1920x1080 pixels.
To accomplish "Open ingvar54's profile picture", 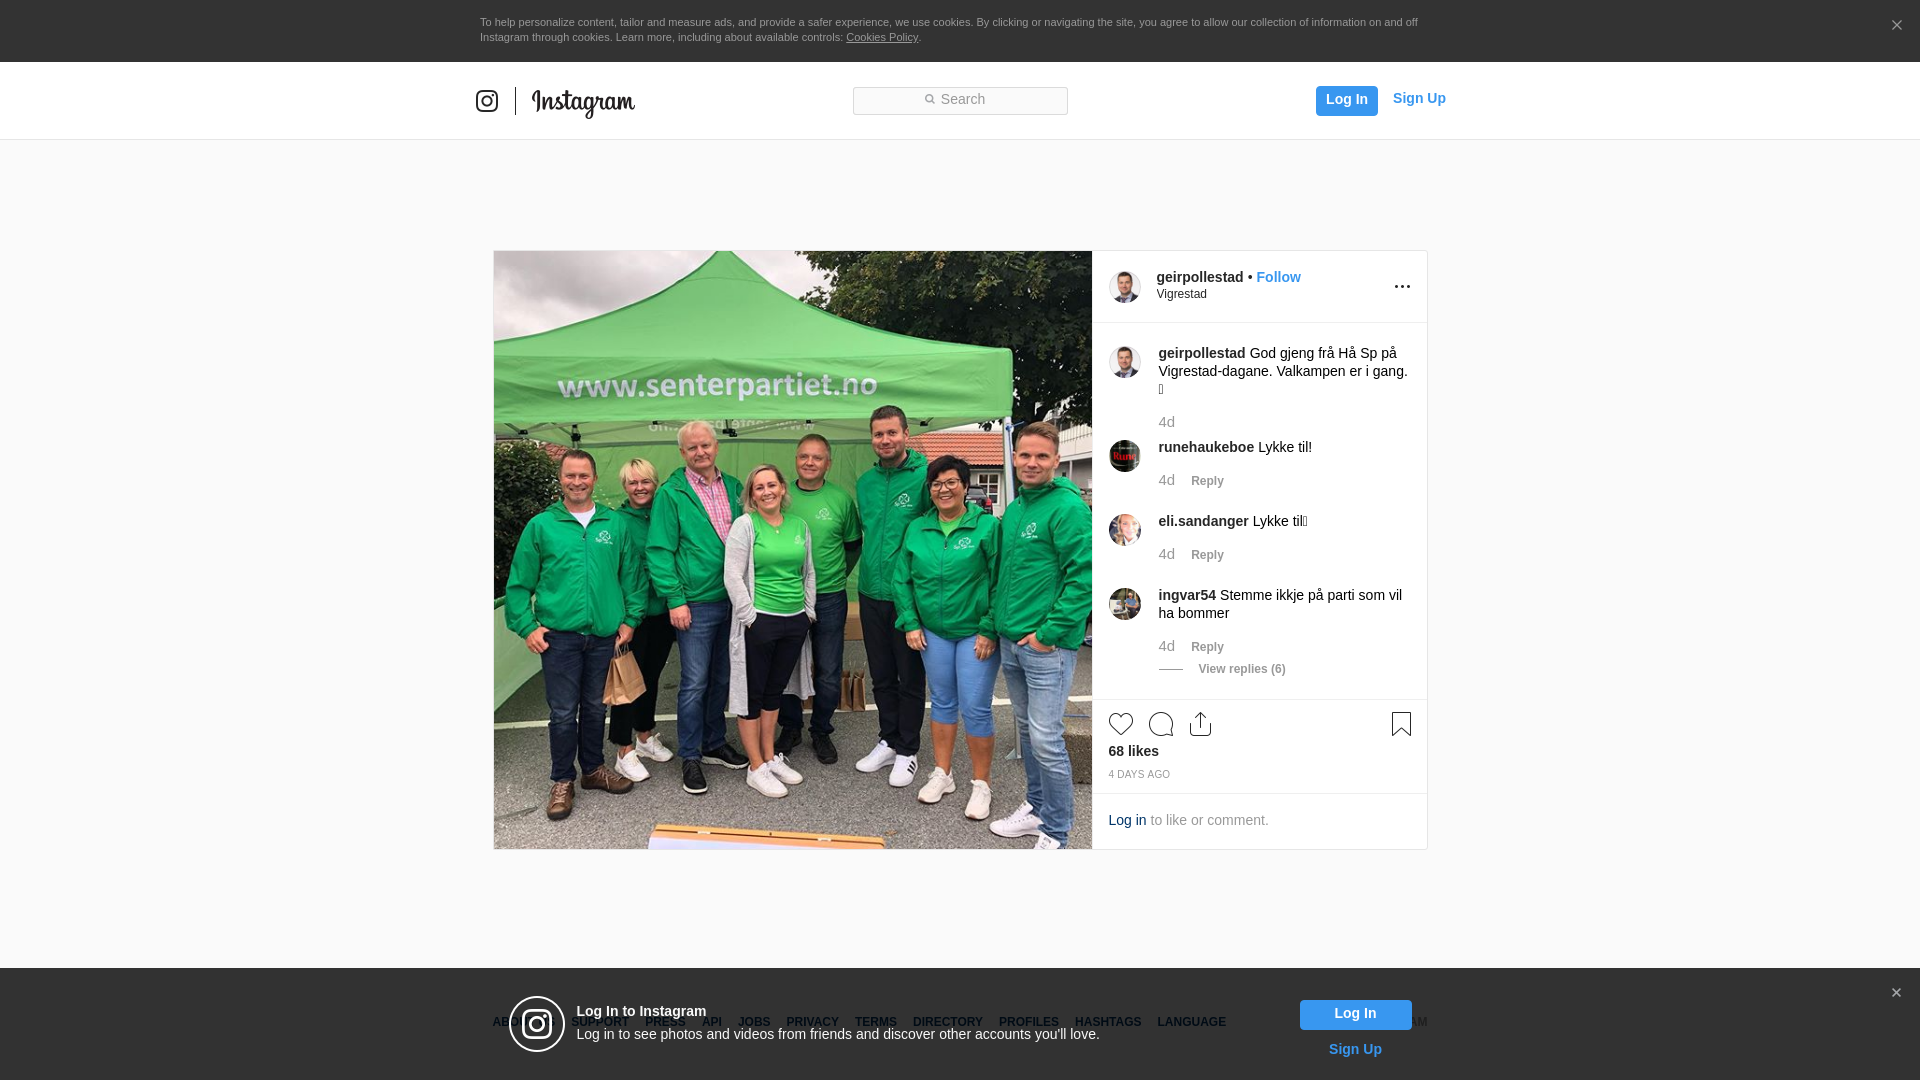I will point(1125,604).
